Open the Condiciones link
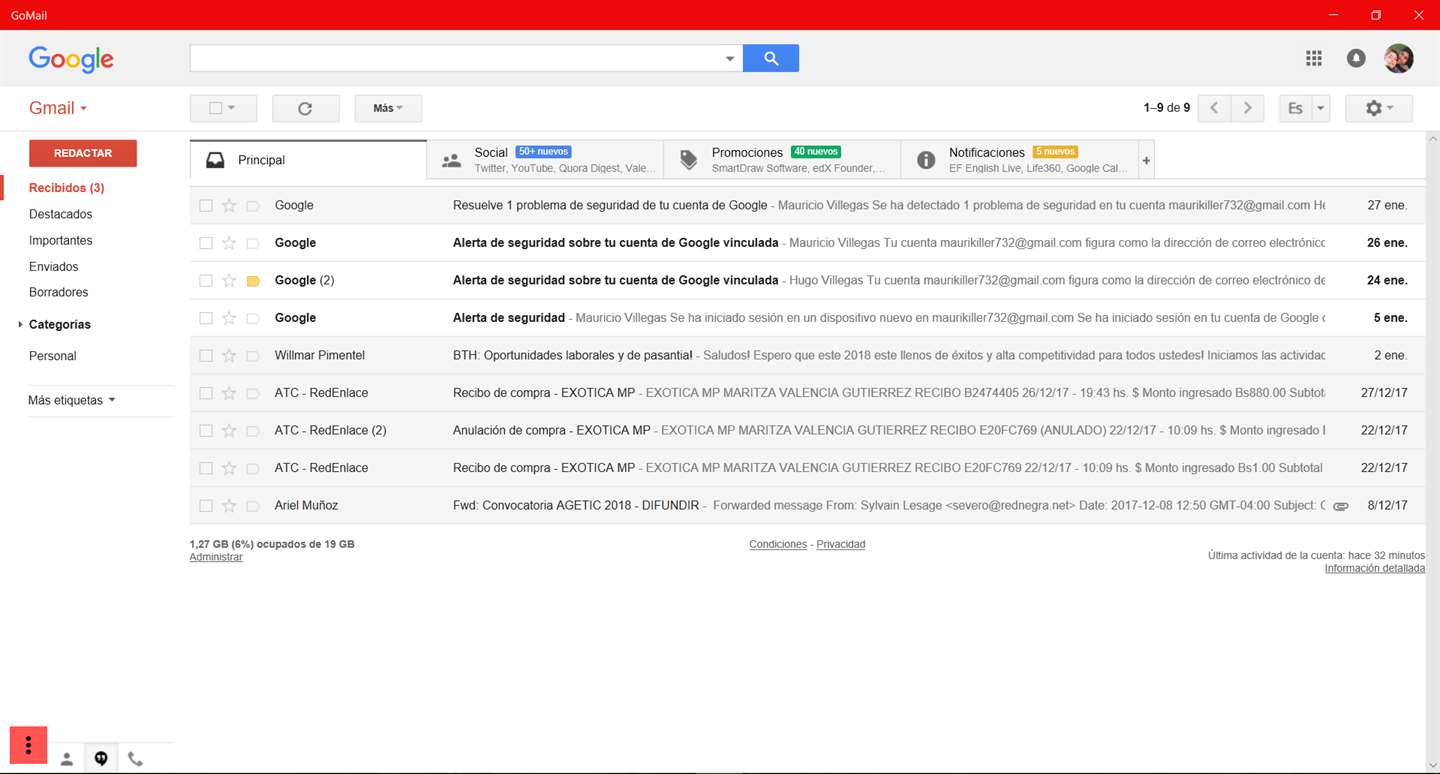 click(778, 544)
